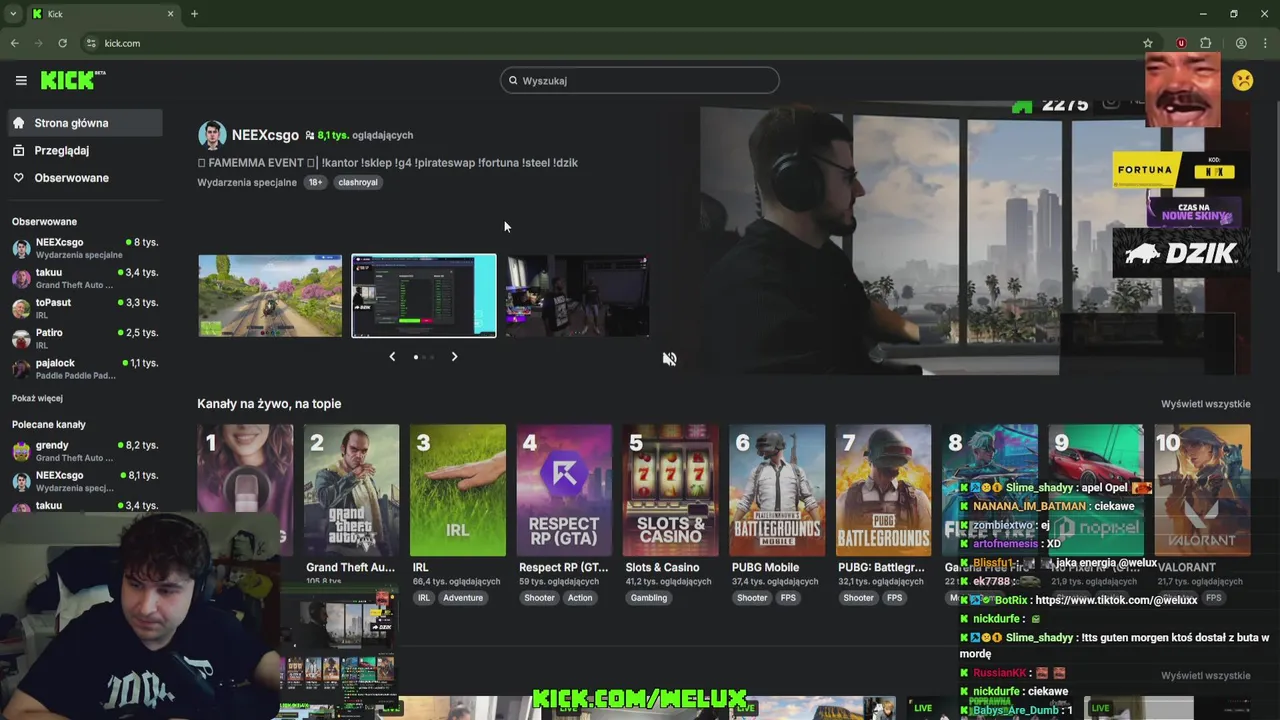Expand Pokaż więcej followed list
This screenshot has height=720, width=1280.
click(x=37, y=398)
